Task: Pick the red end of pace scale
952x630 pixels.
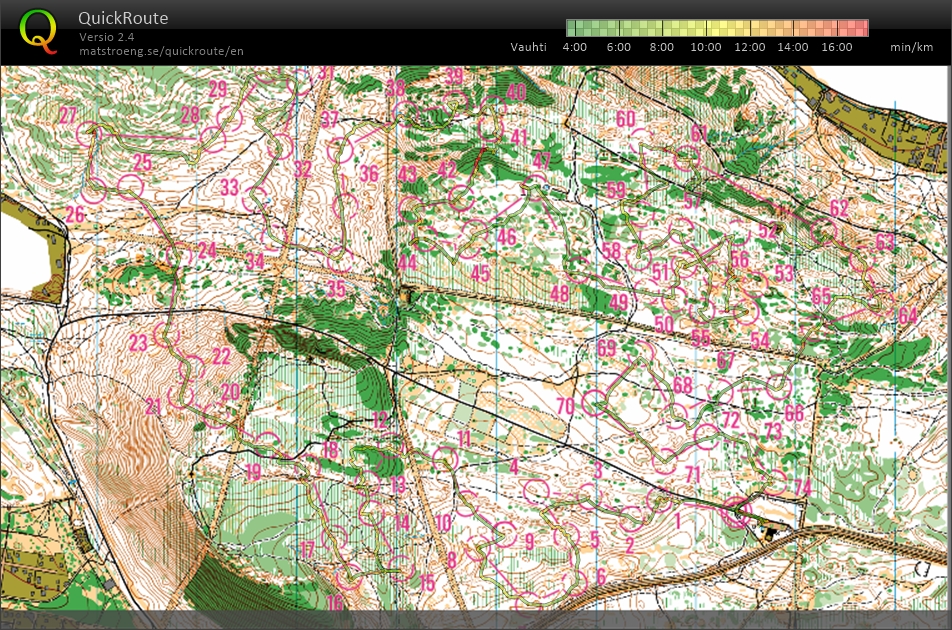Action: [x=862, y=28]
